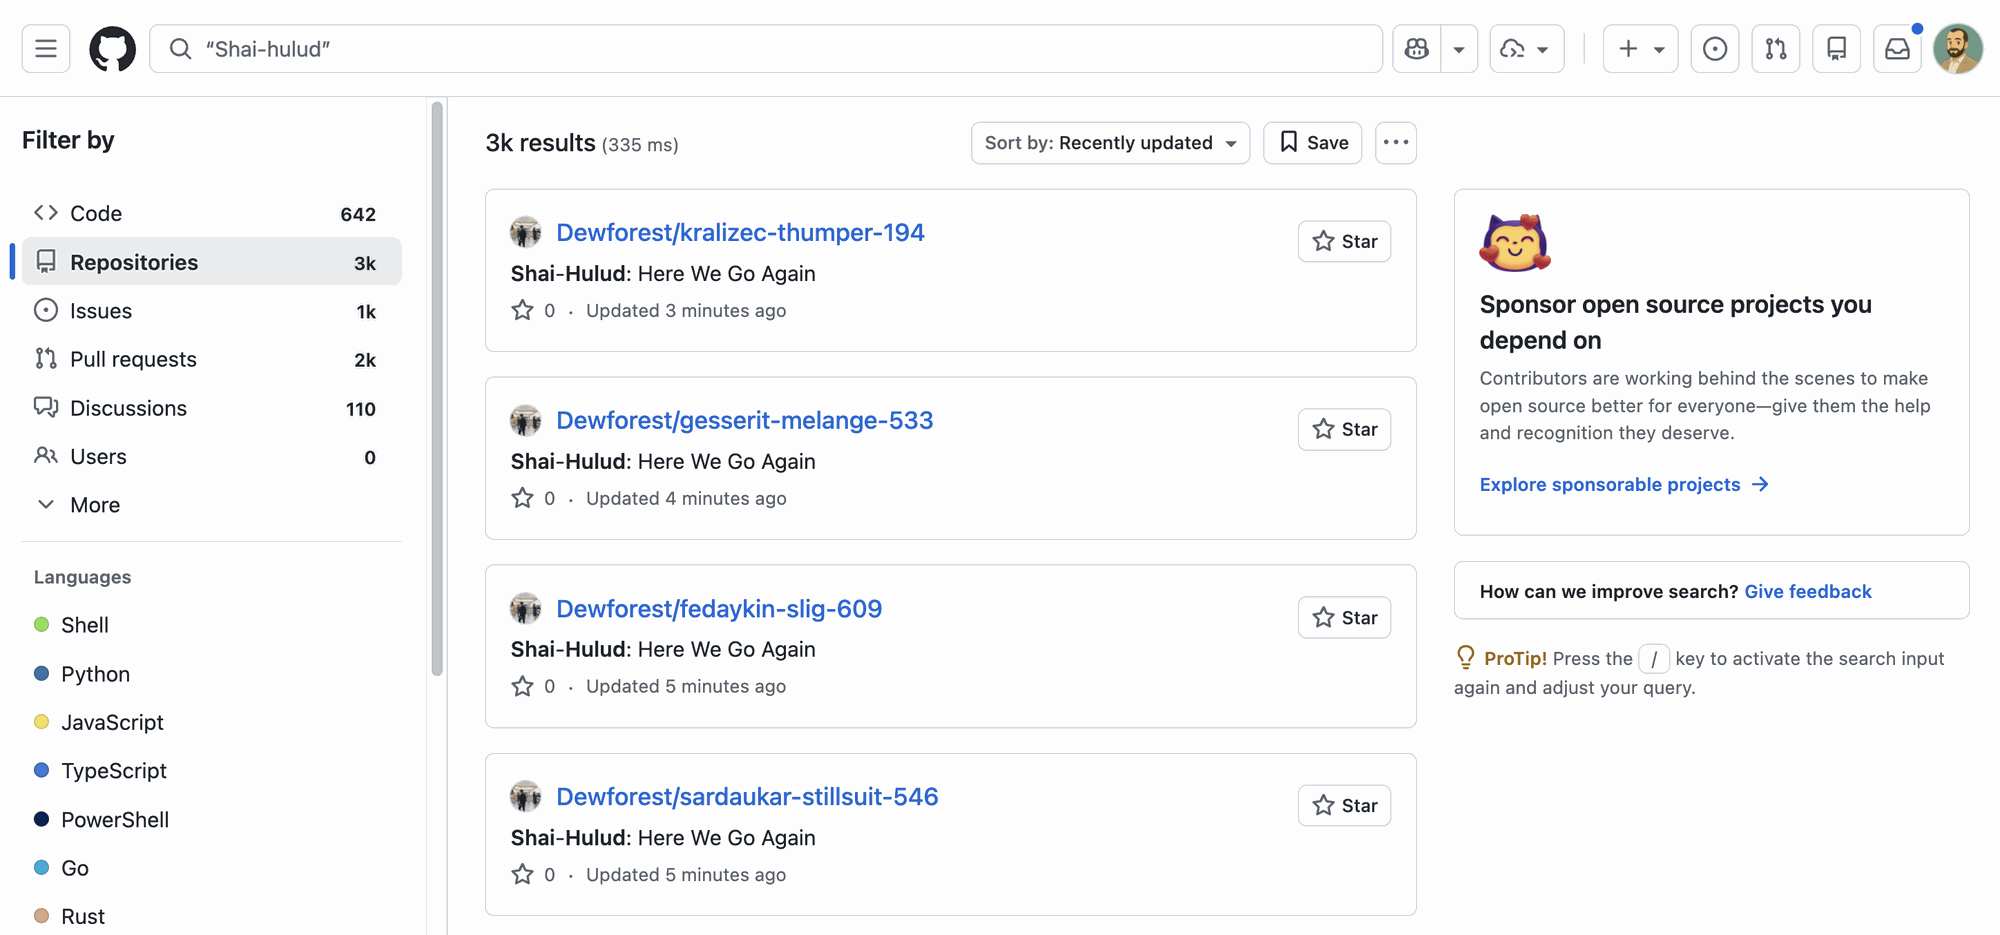The width and height of the screenshot is (2000, 935).
Task: Open the create new plus menu
Action: (1640, 49)
